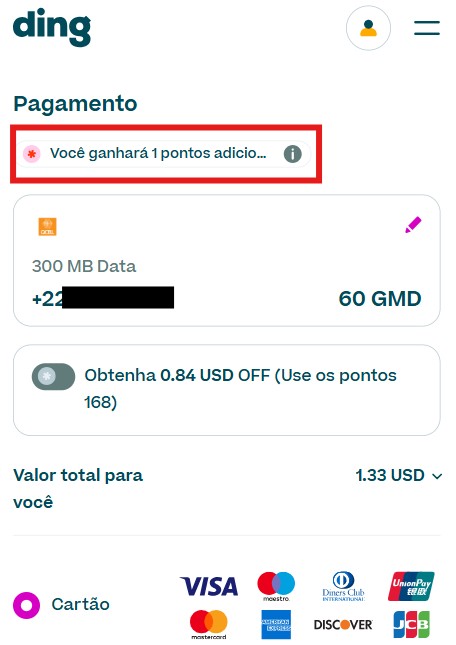Click the Cartão payment label
The height and width of the screenshot is (645, 456).
(81, 604)
